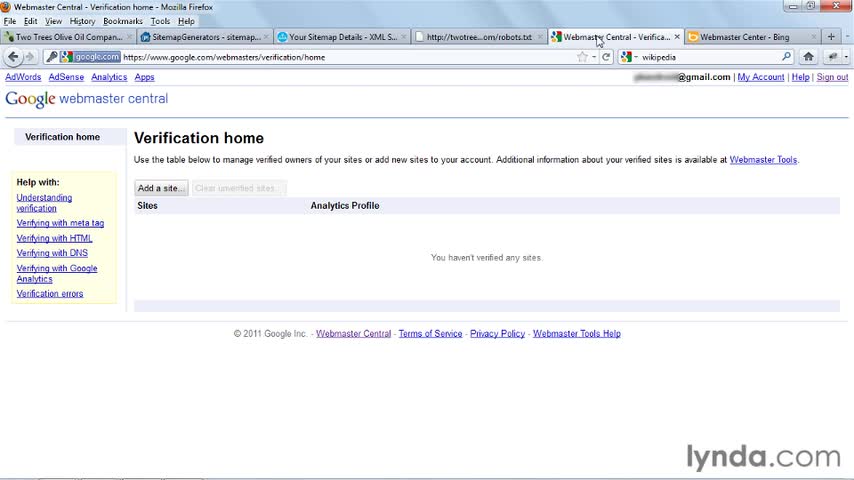Open the History menu
This screenshot has height=480, width=854.
click(x=82, y=21)
